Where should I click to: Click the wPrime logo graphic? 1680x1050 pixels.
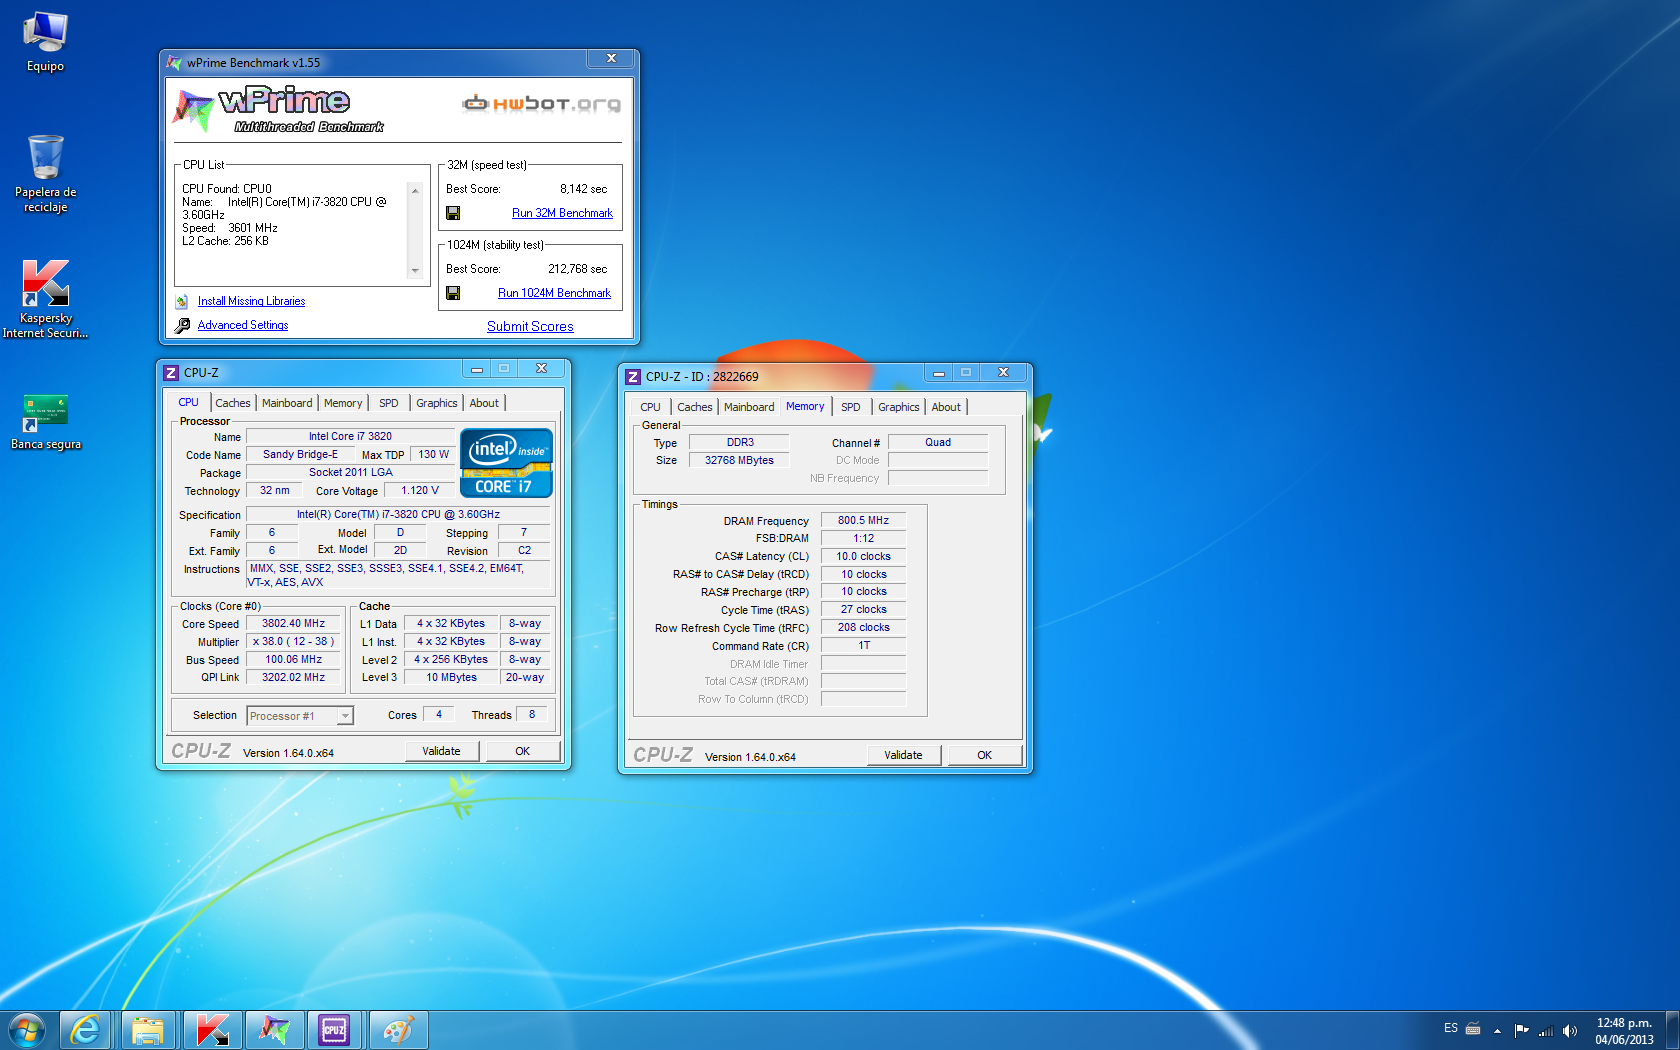[277, 110]
